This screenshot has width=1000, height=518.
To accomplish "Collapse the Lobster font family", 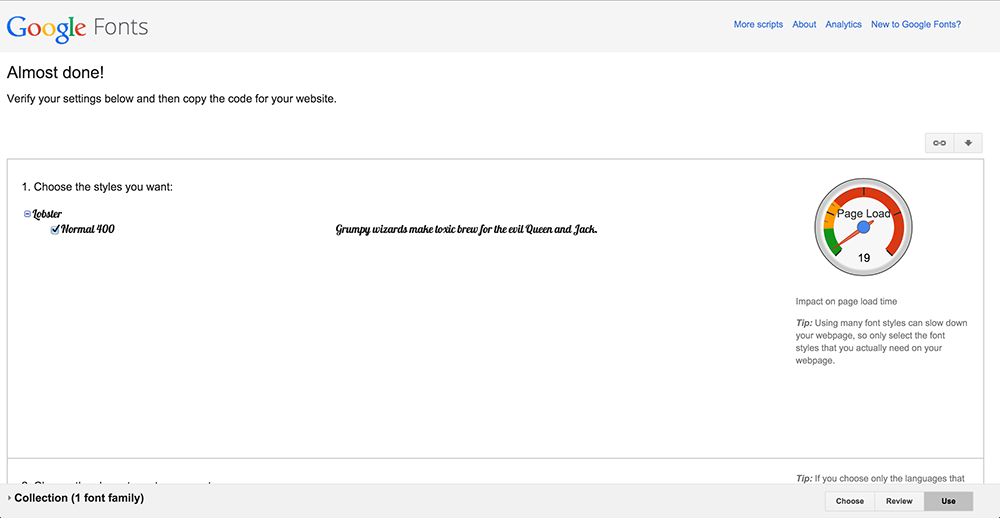I will (x=27, y=214).
